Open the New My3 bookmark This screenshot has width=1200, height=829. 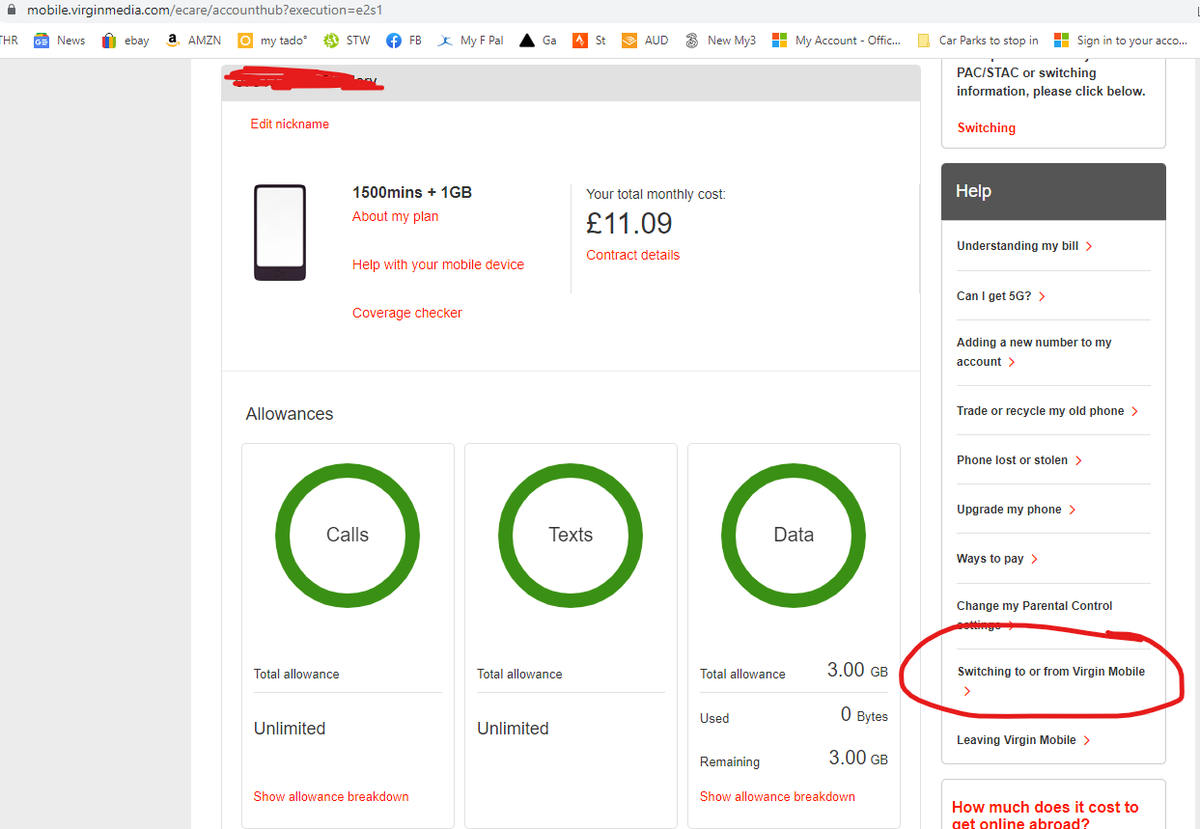click(720, 41)
